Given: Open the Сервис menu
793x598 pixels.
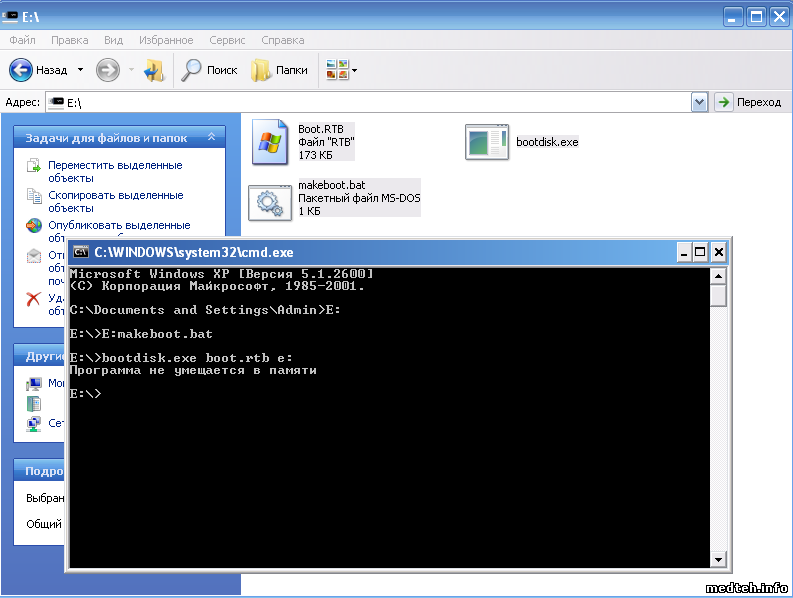Looking at the screenshot, I should click(x=228, y=40).
